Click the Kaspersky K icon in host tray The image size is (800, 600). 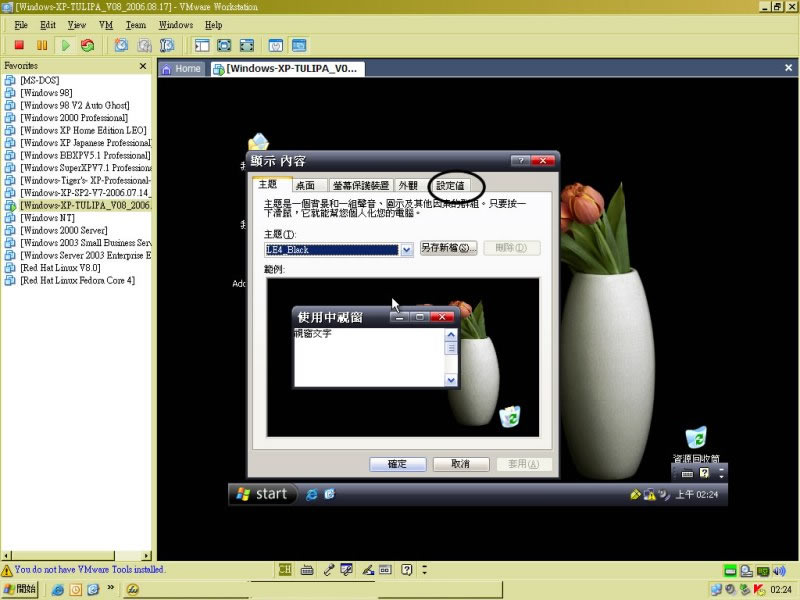coord(759,589)
